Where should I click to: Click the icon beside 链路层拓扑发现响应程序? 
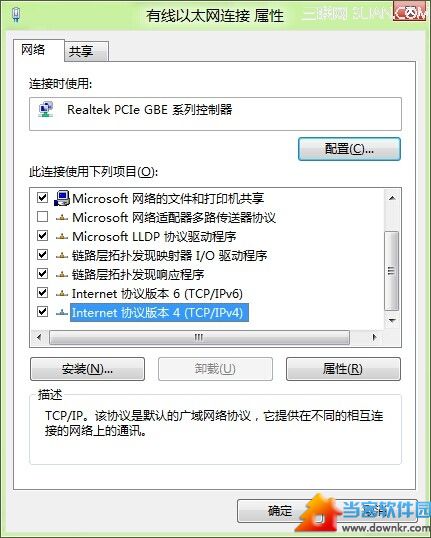click(x=62, y=274)
